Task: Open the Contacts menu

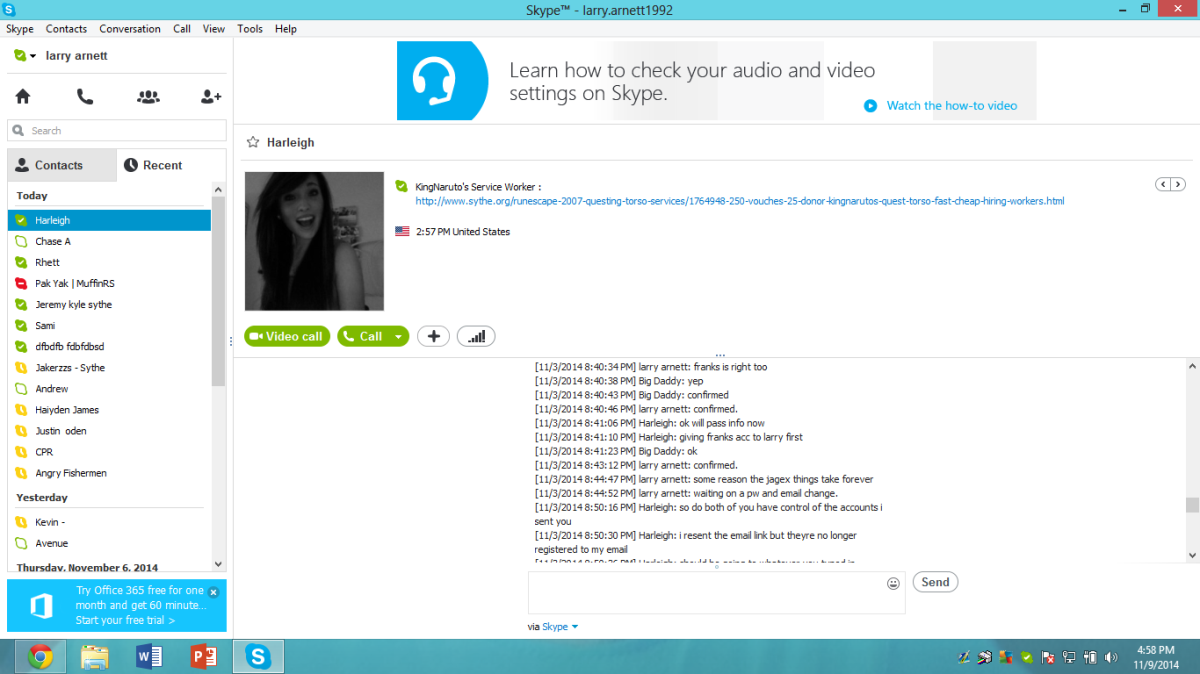Action: [66, 29]
